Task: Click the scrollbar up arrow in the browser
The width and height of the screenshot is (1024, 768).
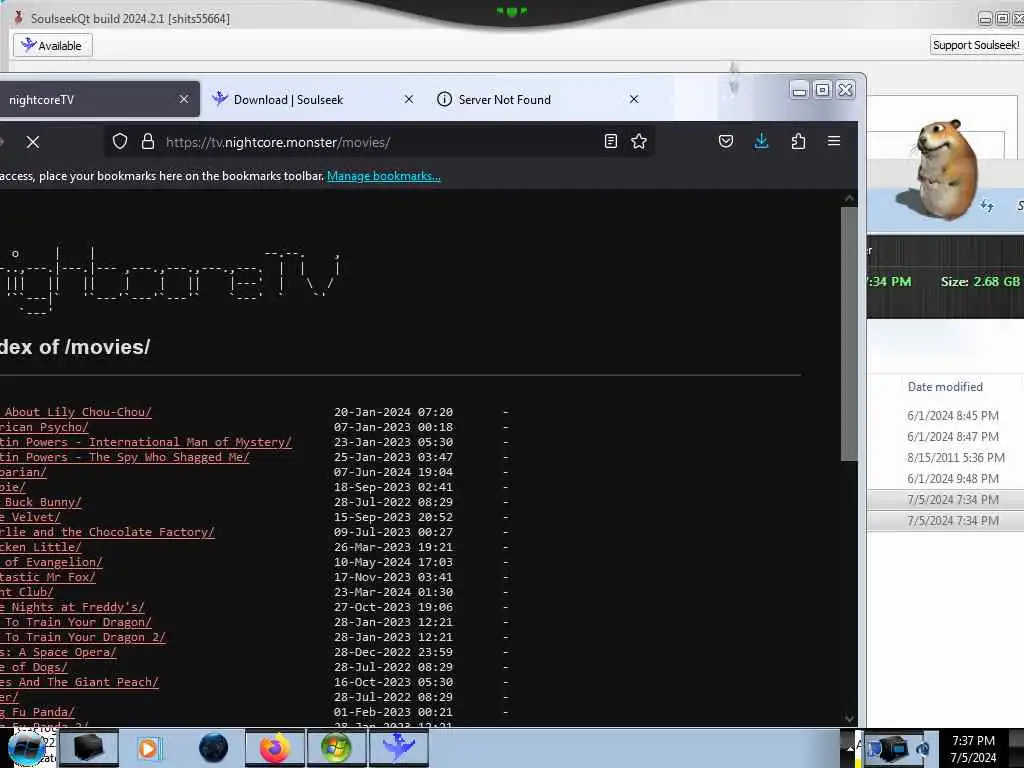Action: 849,198
